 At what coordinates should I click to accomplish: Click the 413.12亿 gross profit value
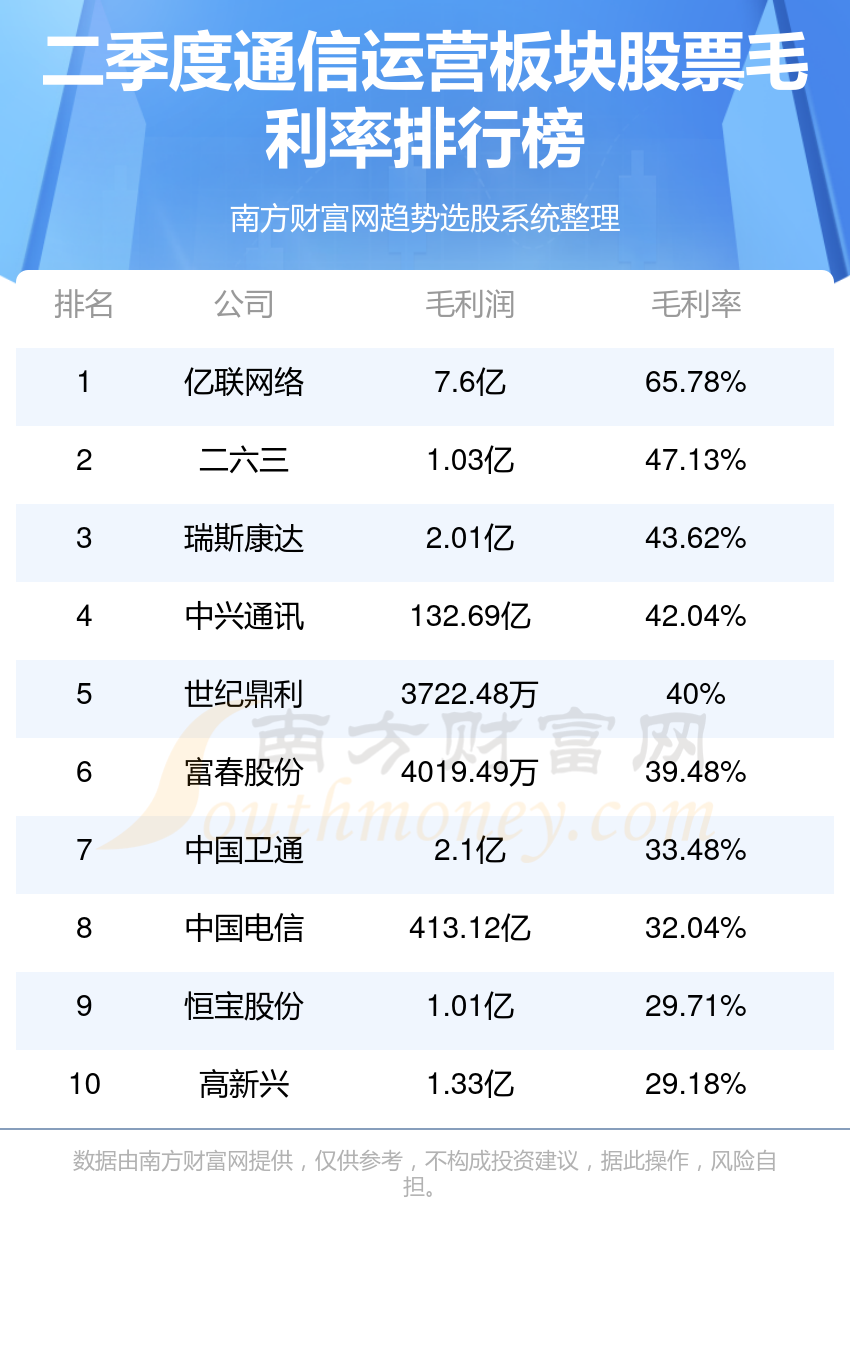click(x=470, y=928)
